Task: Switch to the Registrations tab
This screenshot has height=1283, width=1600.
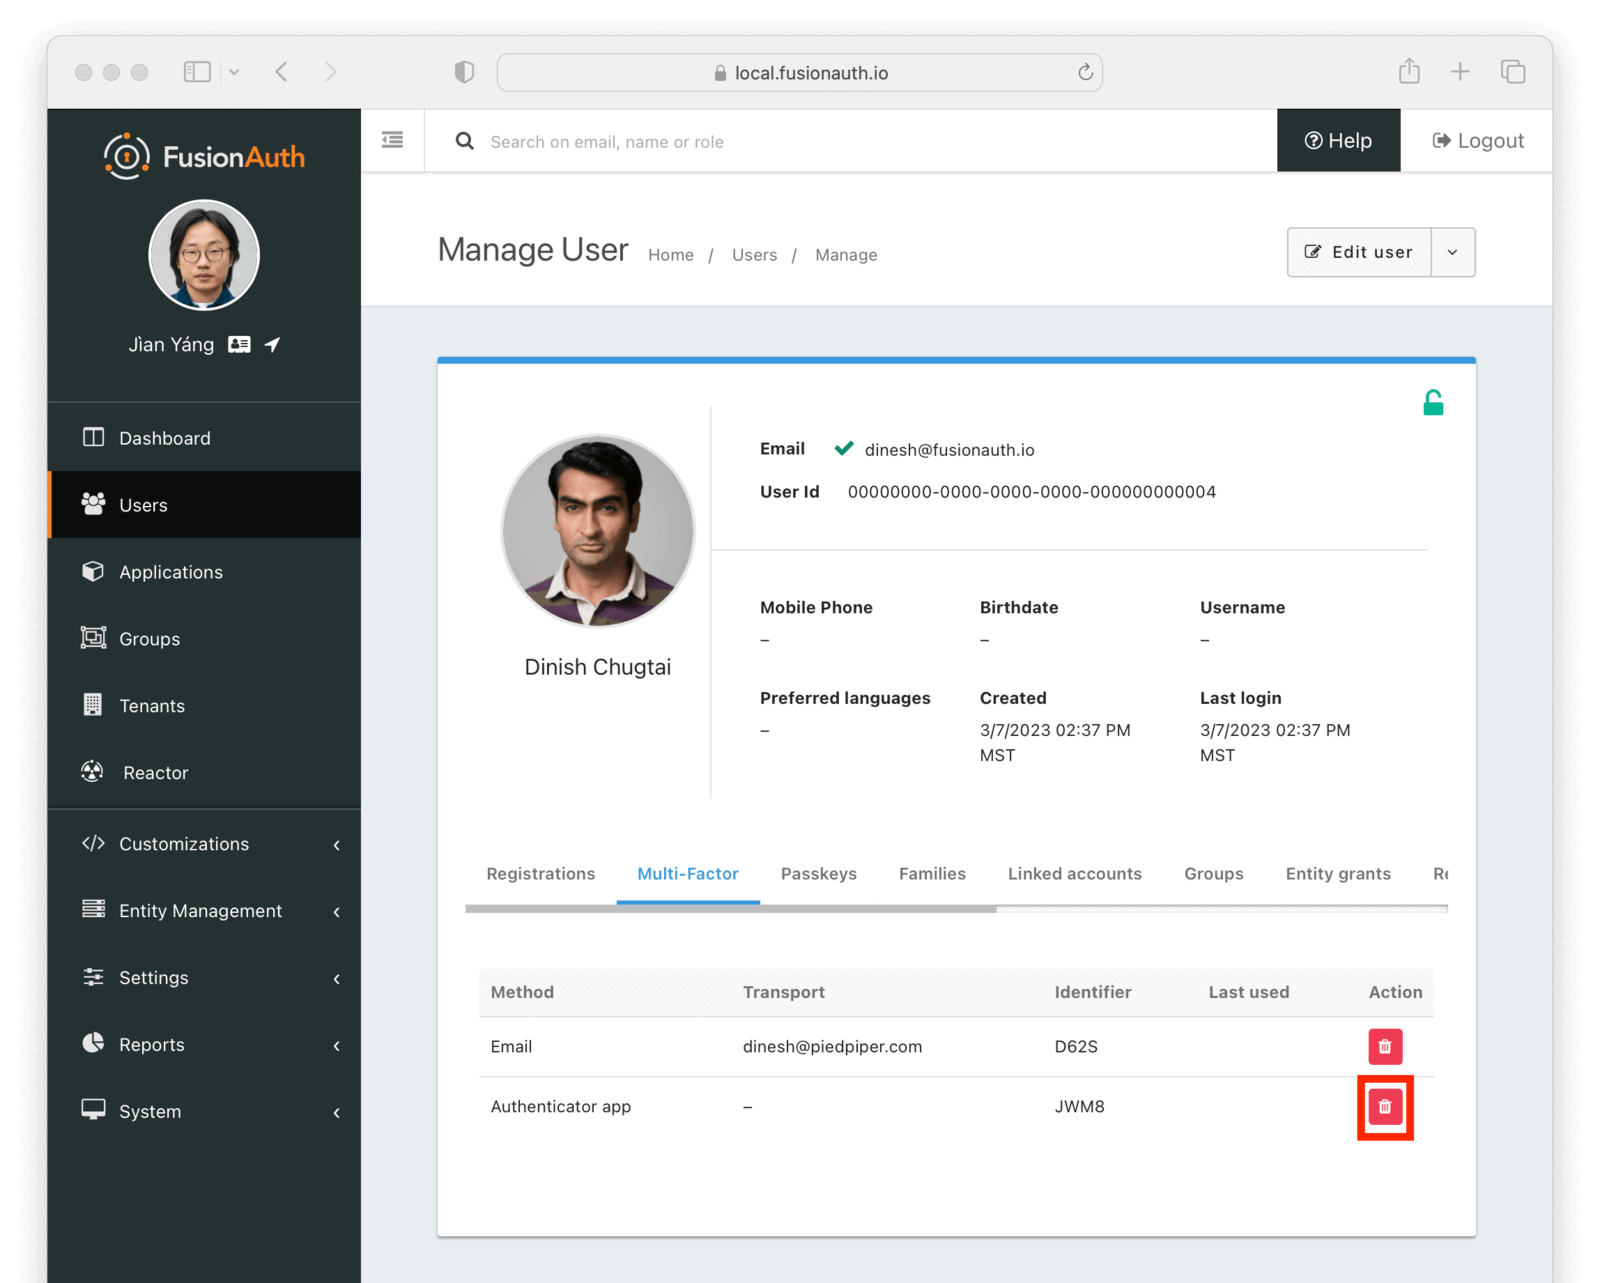Action: coord(540,873)
